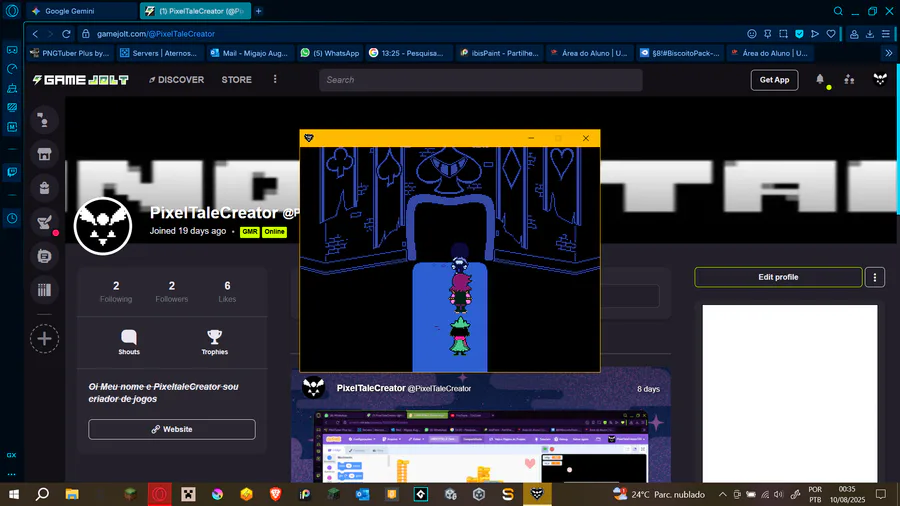
Task: Click the pinboard pin icon in address bar
Action: coord(767,34)
